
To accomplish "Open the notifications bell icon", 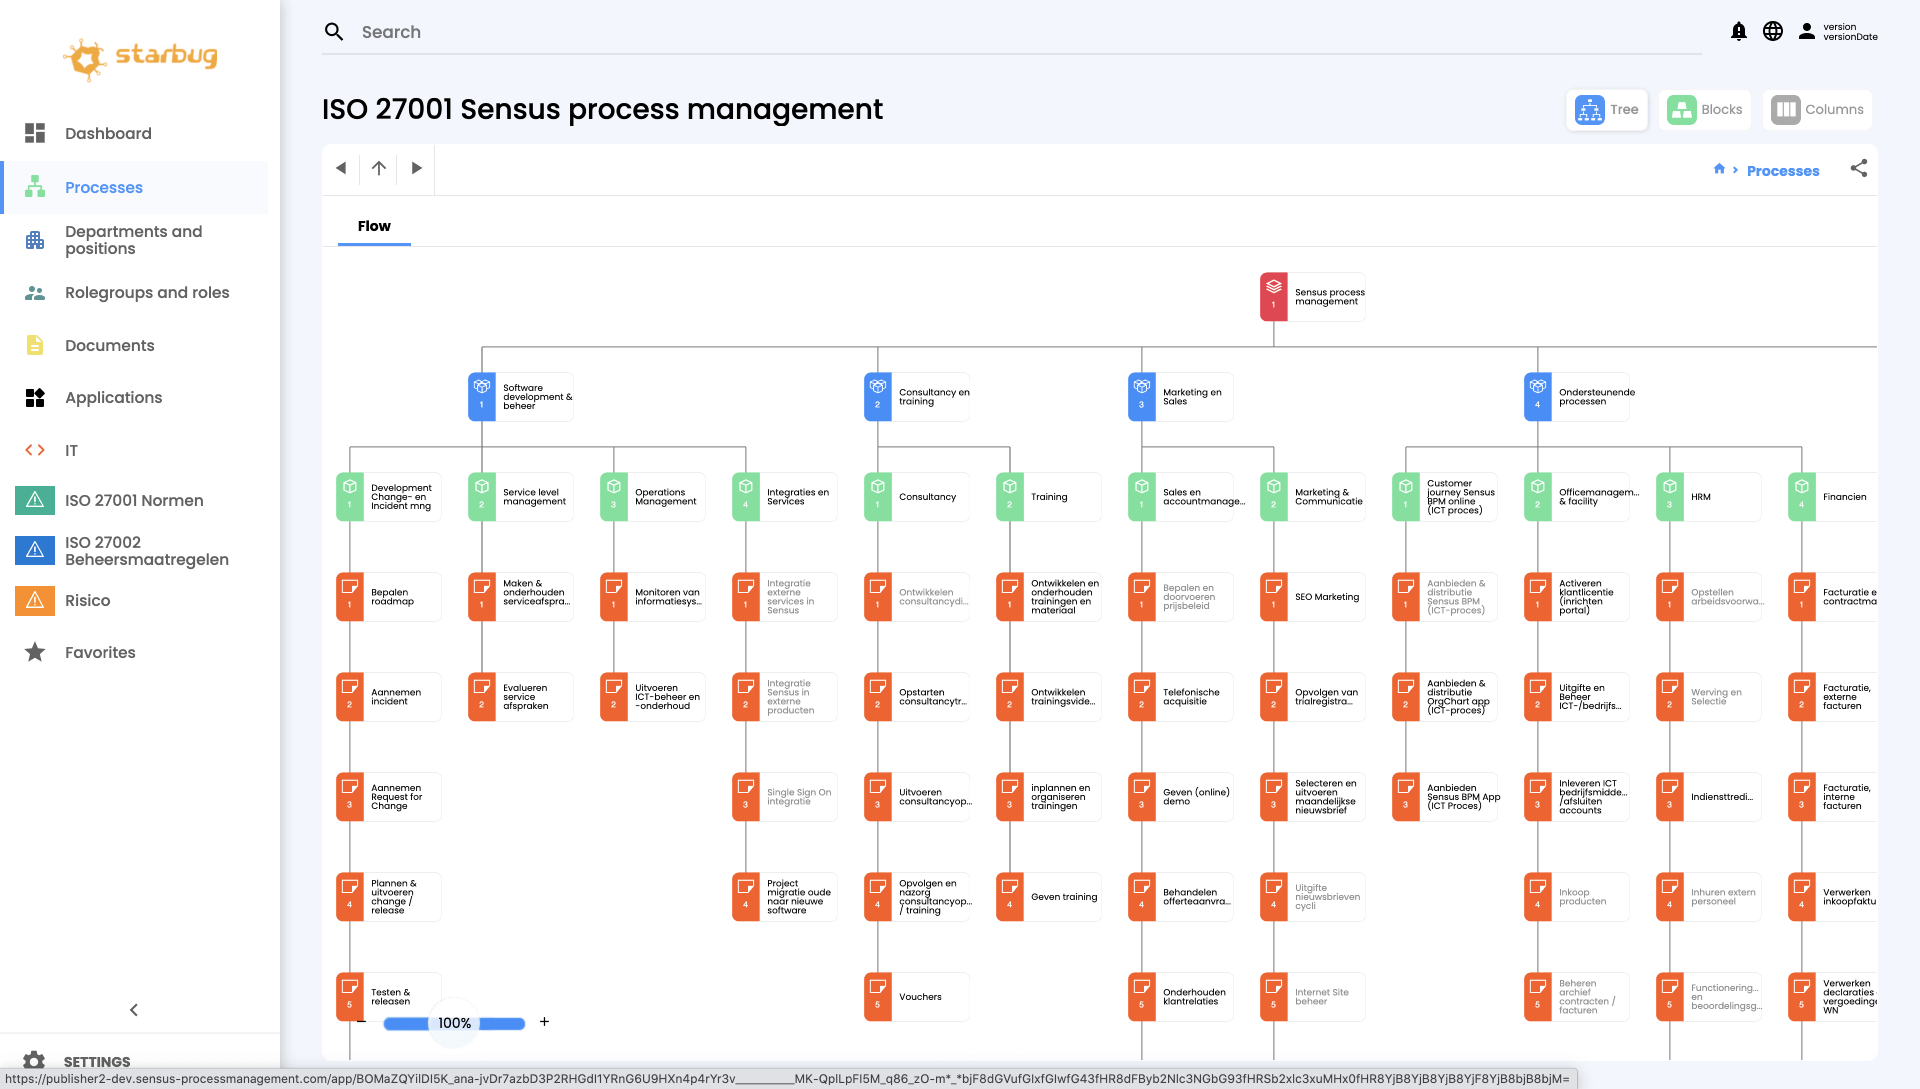I will coord(1739,32).
